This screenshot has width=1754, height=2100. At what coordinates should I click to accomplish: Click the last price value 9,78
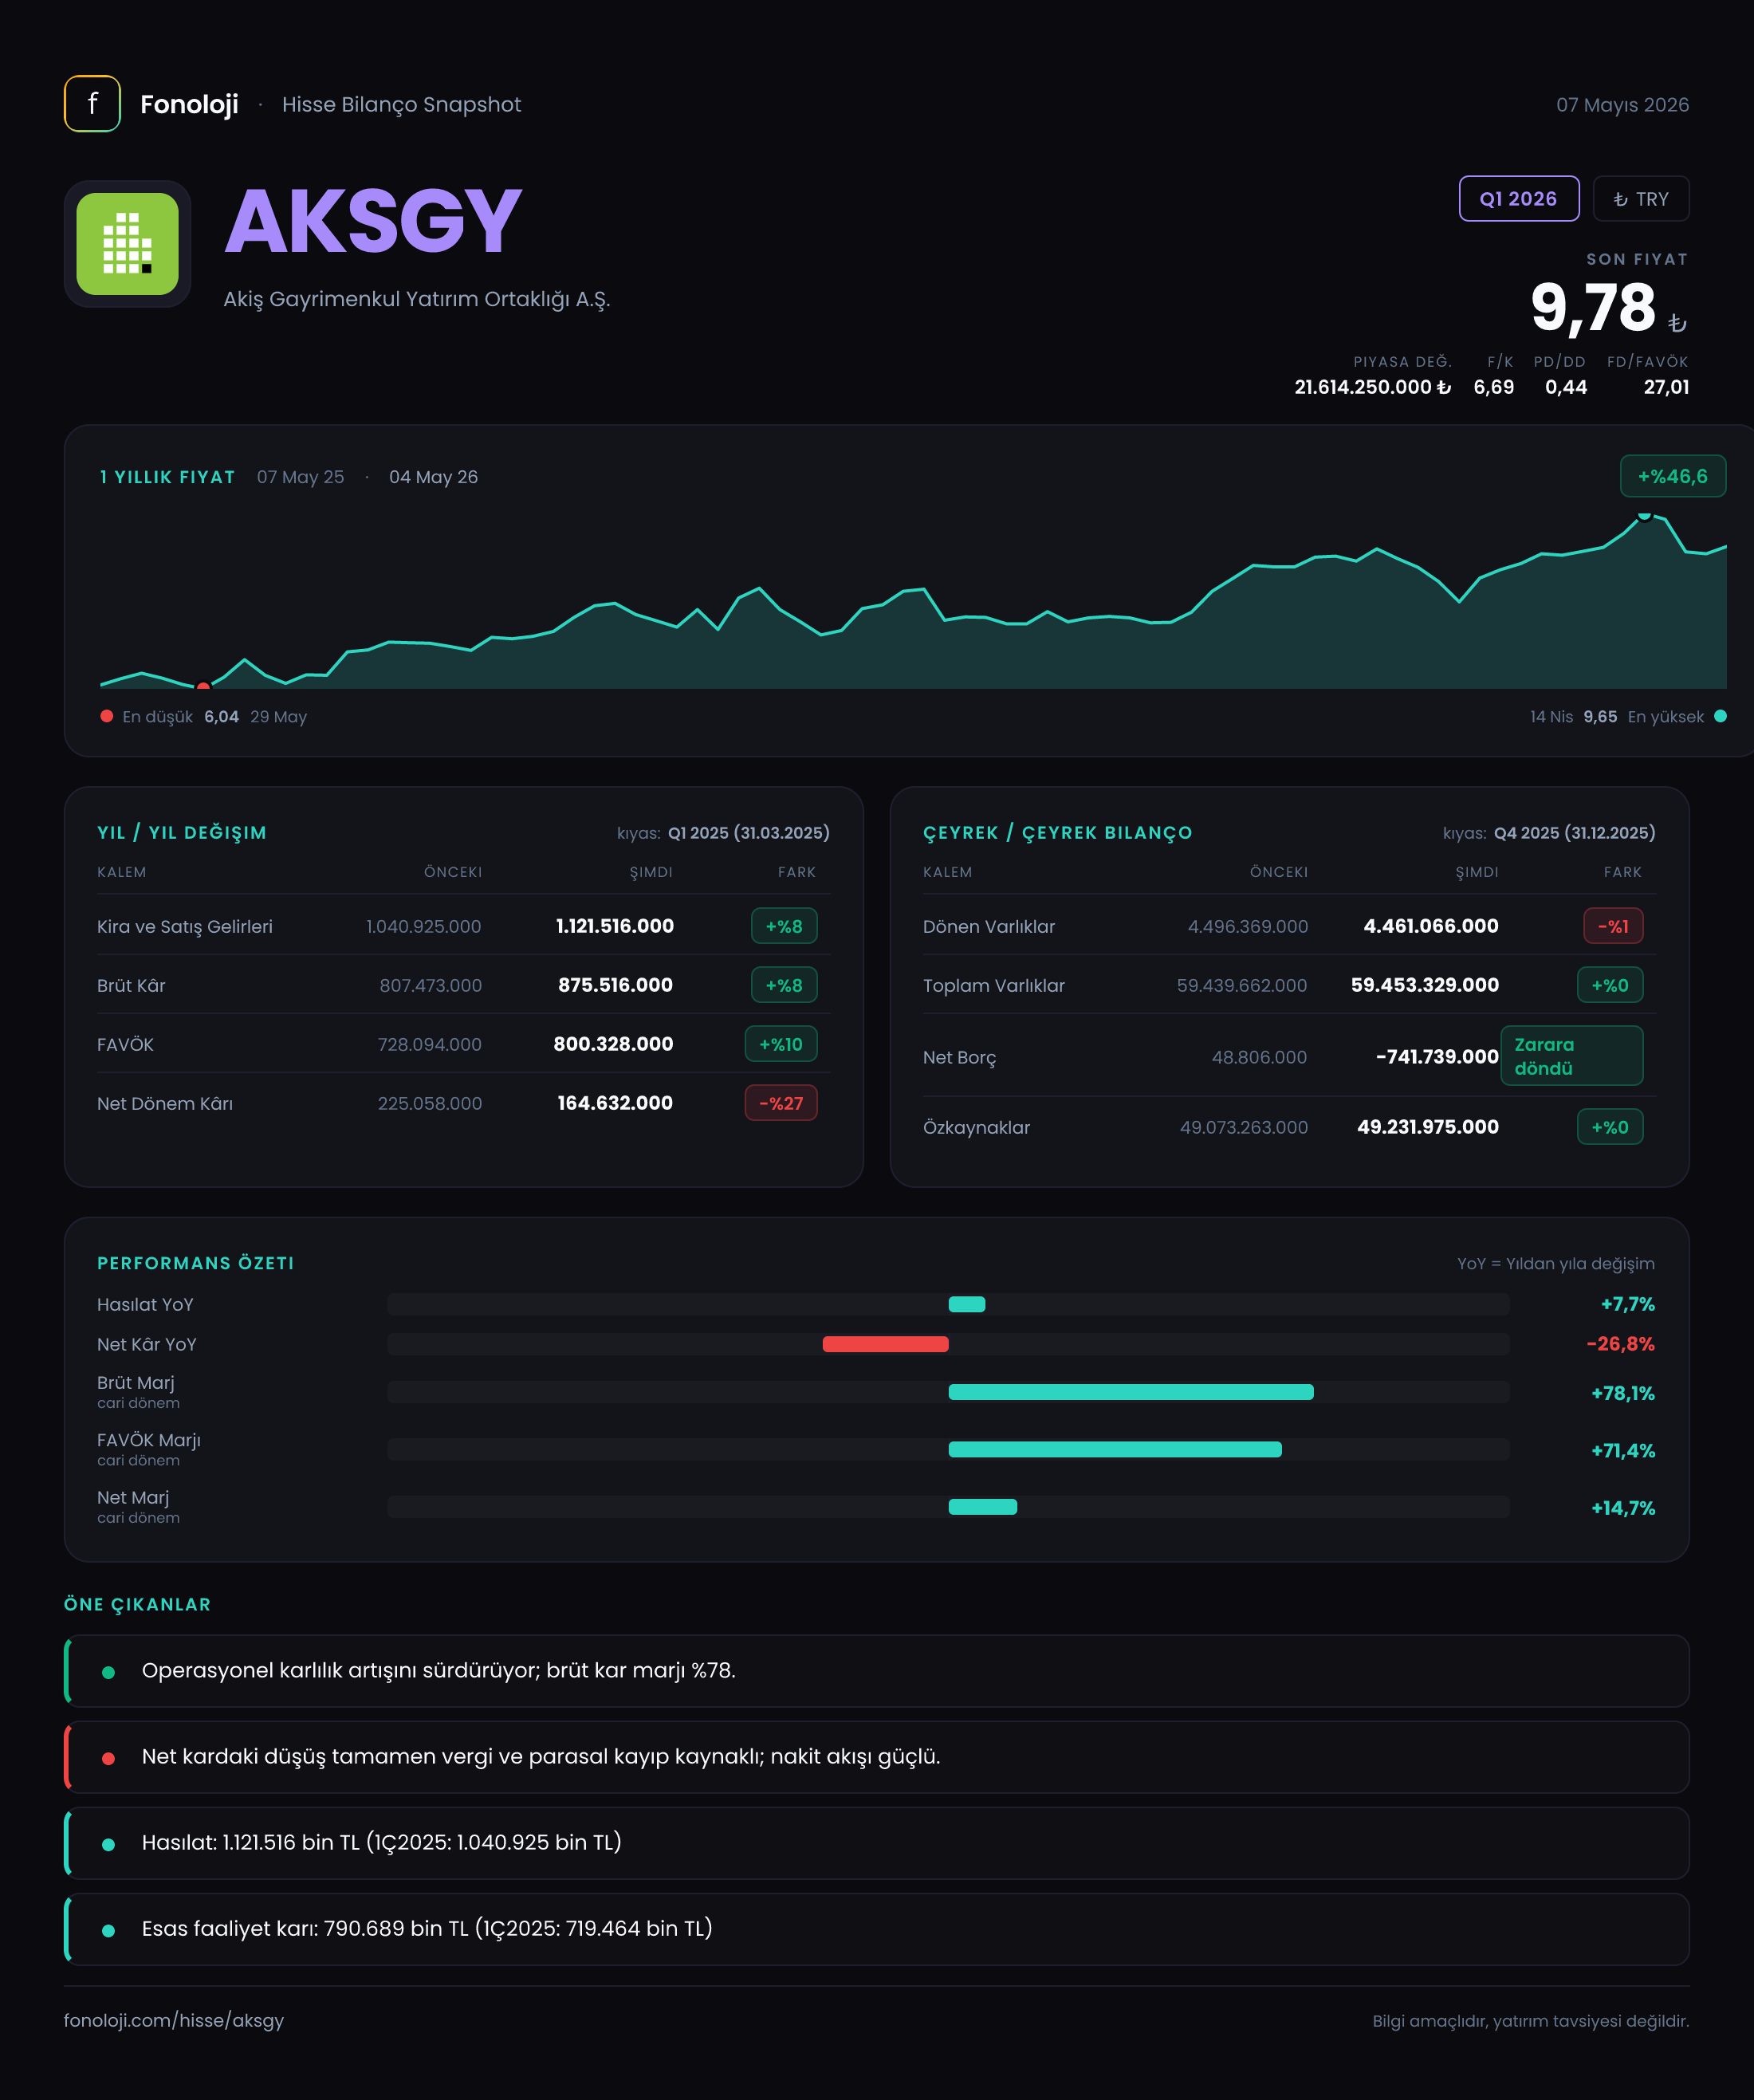click(x=1593, y=307)
